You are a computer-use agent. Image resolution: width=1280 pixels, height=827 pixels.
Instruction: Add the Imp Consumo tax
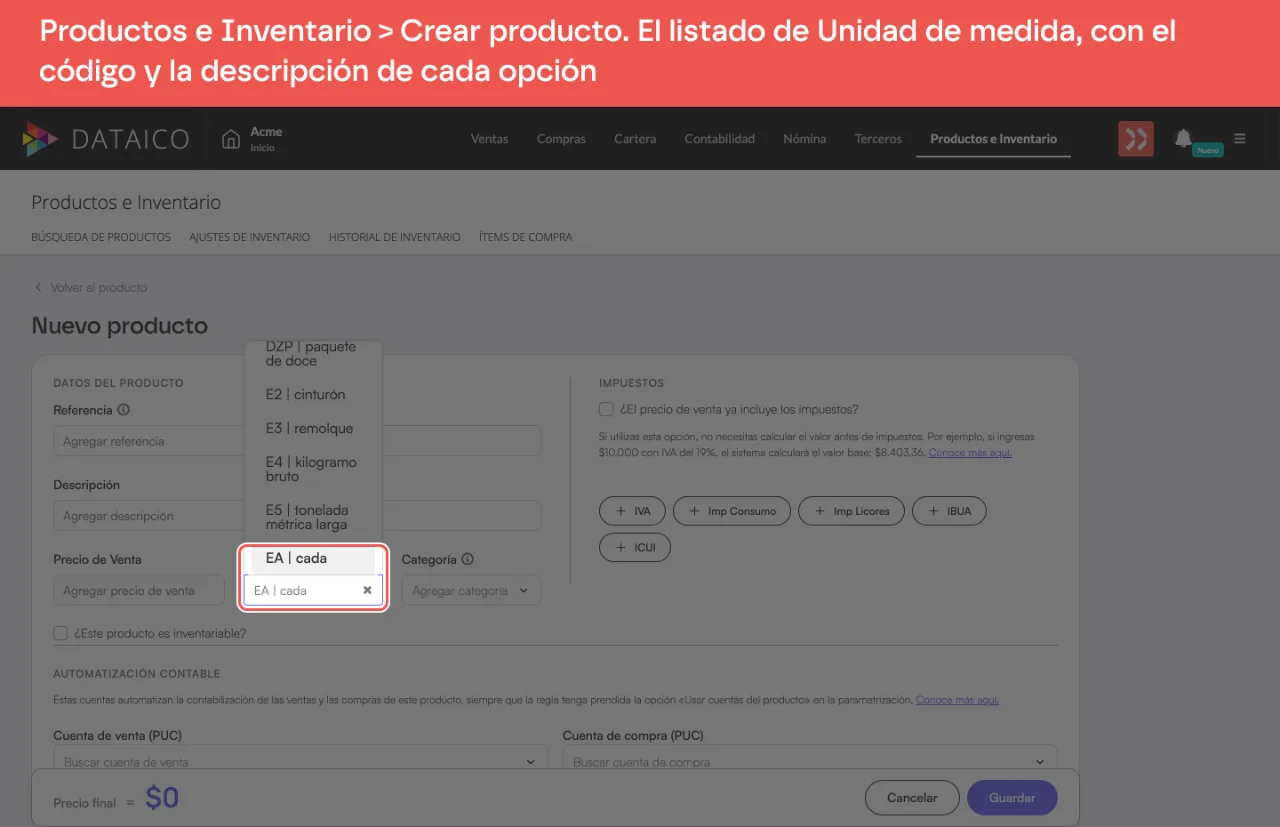732,511
